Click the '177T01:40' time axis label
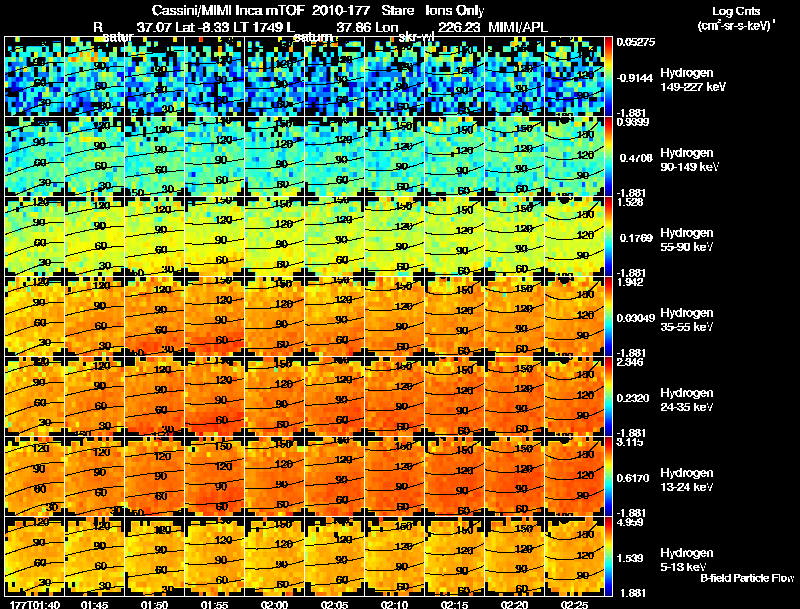 (35, 604)
